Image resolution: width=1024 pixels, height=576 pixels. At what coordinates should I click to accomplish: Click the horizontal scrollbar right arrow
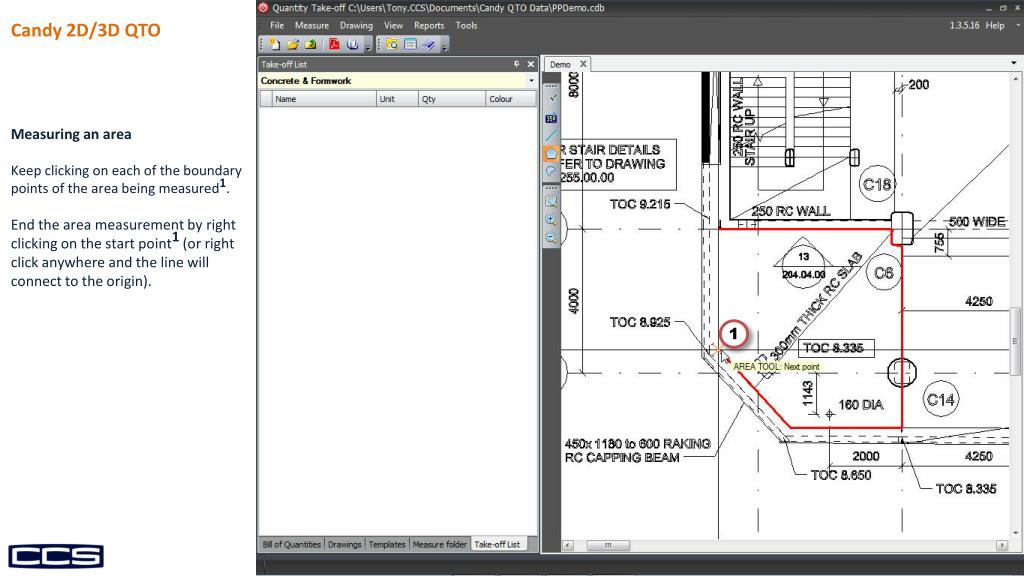[x=1002, y=545]
